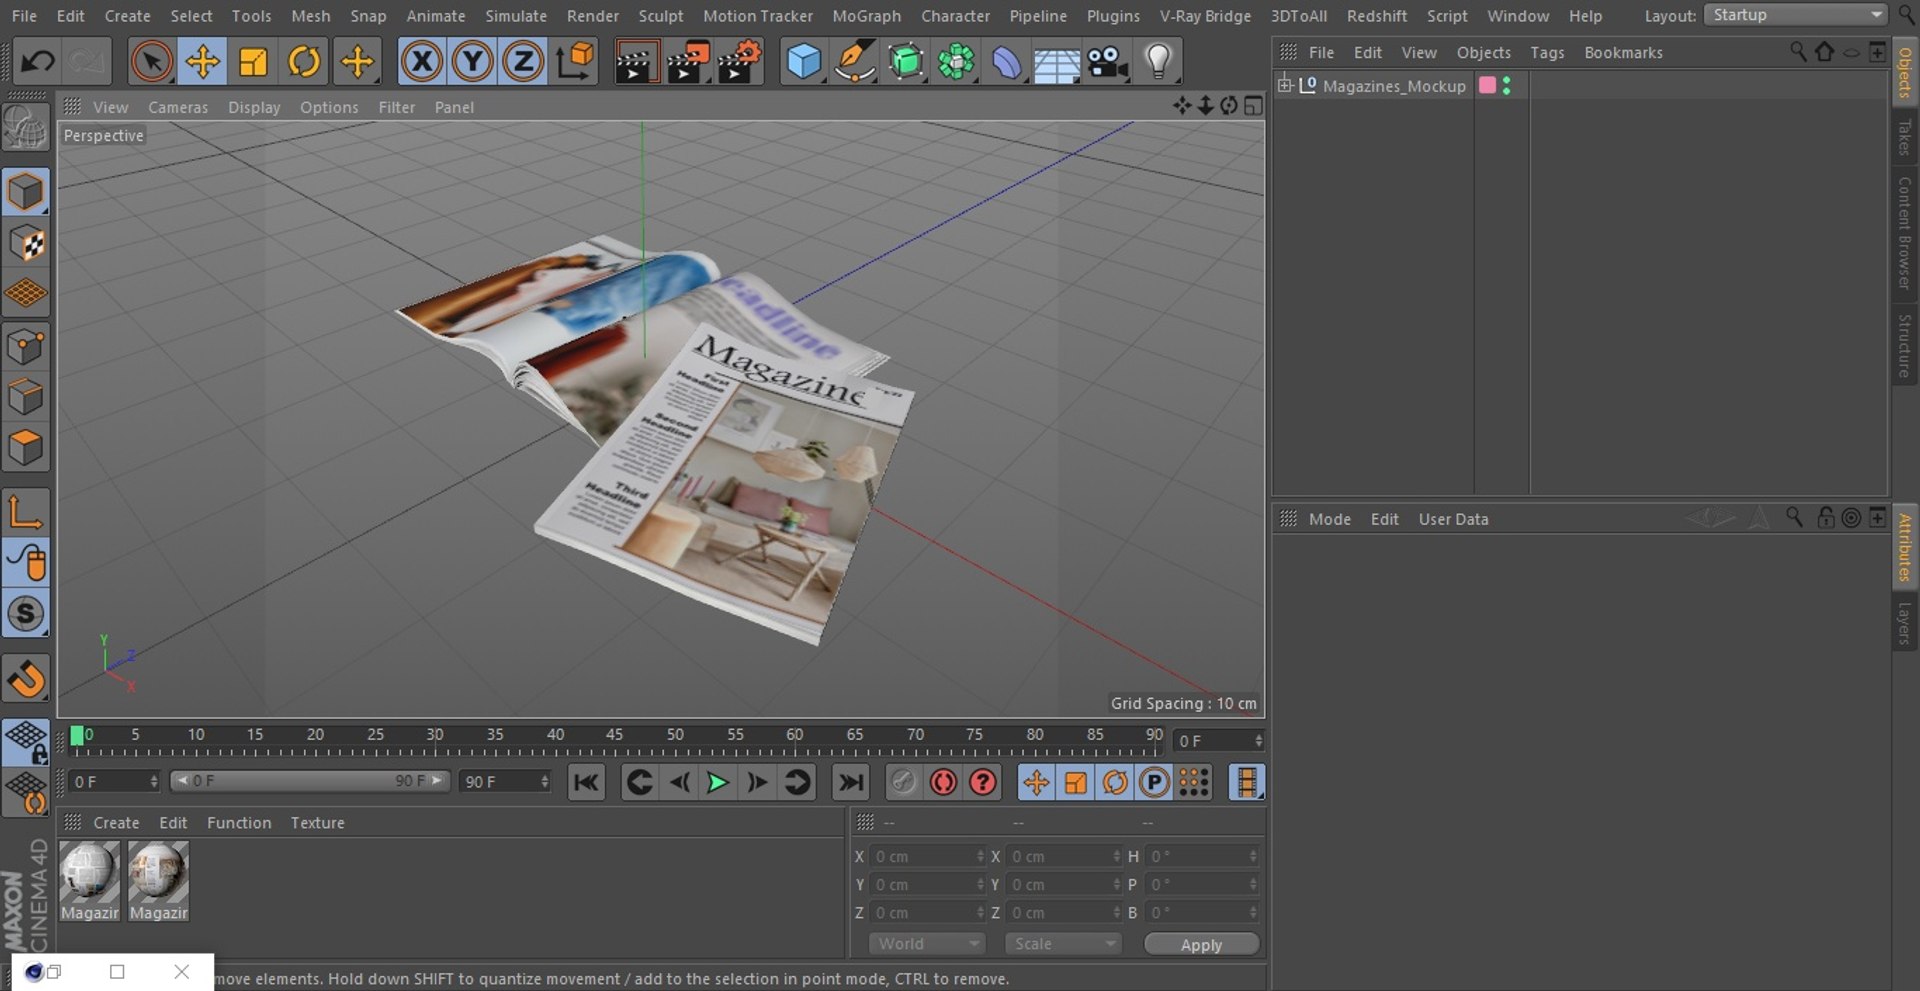Expand the Magazines_Mockup tree item

coord(1284,85)
